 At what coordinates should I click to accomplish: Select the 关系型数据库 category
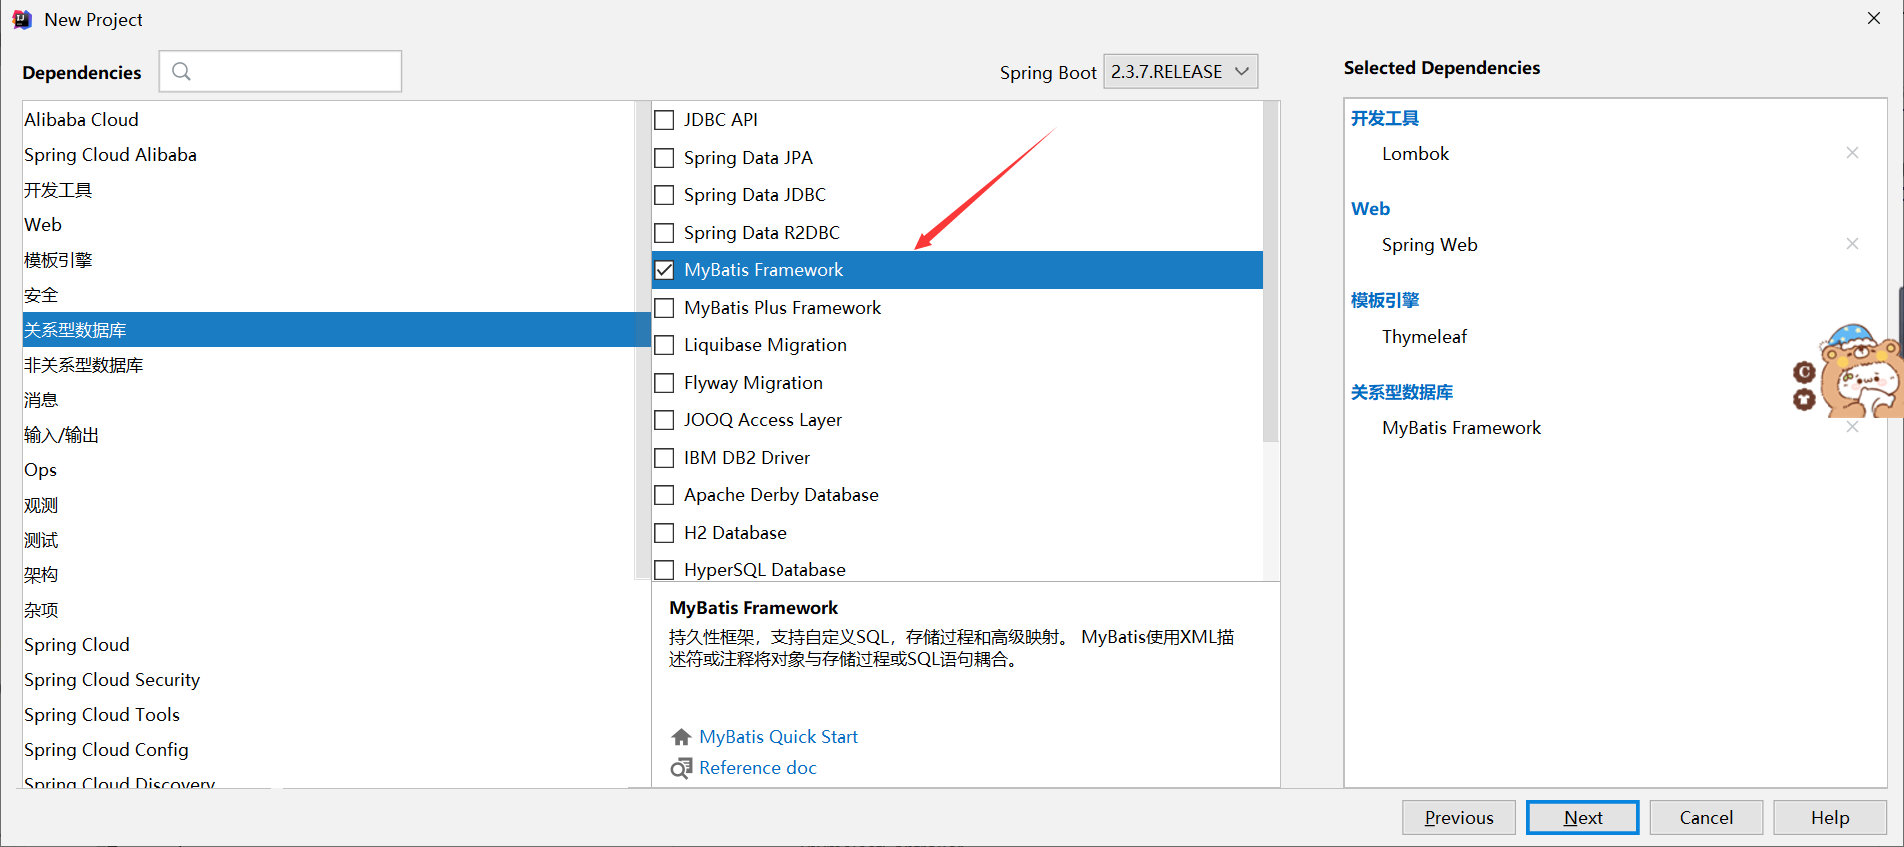[336, 329]
